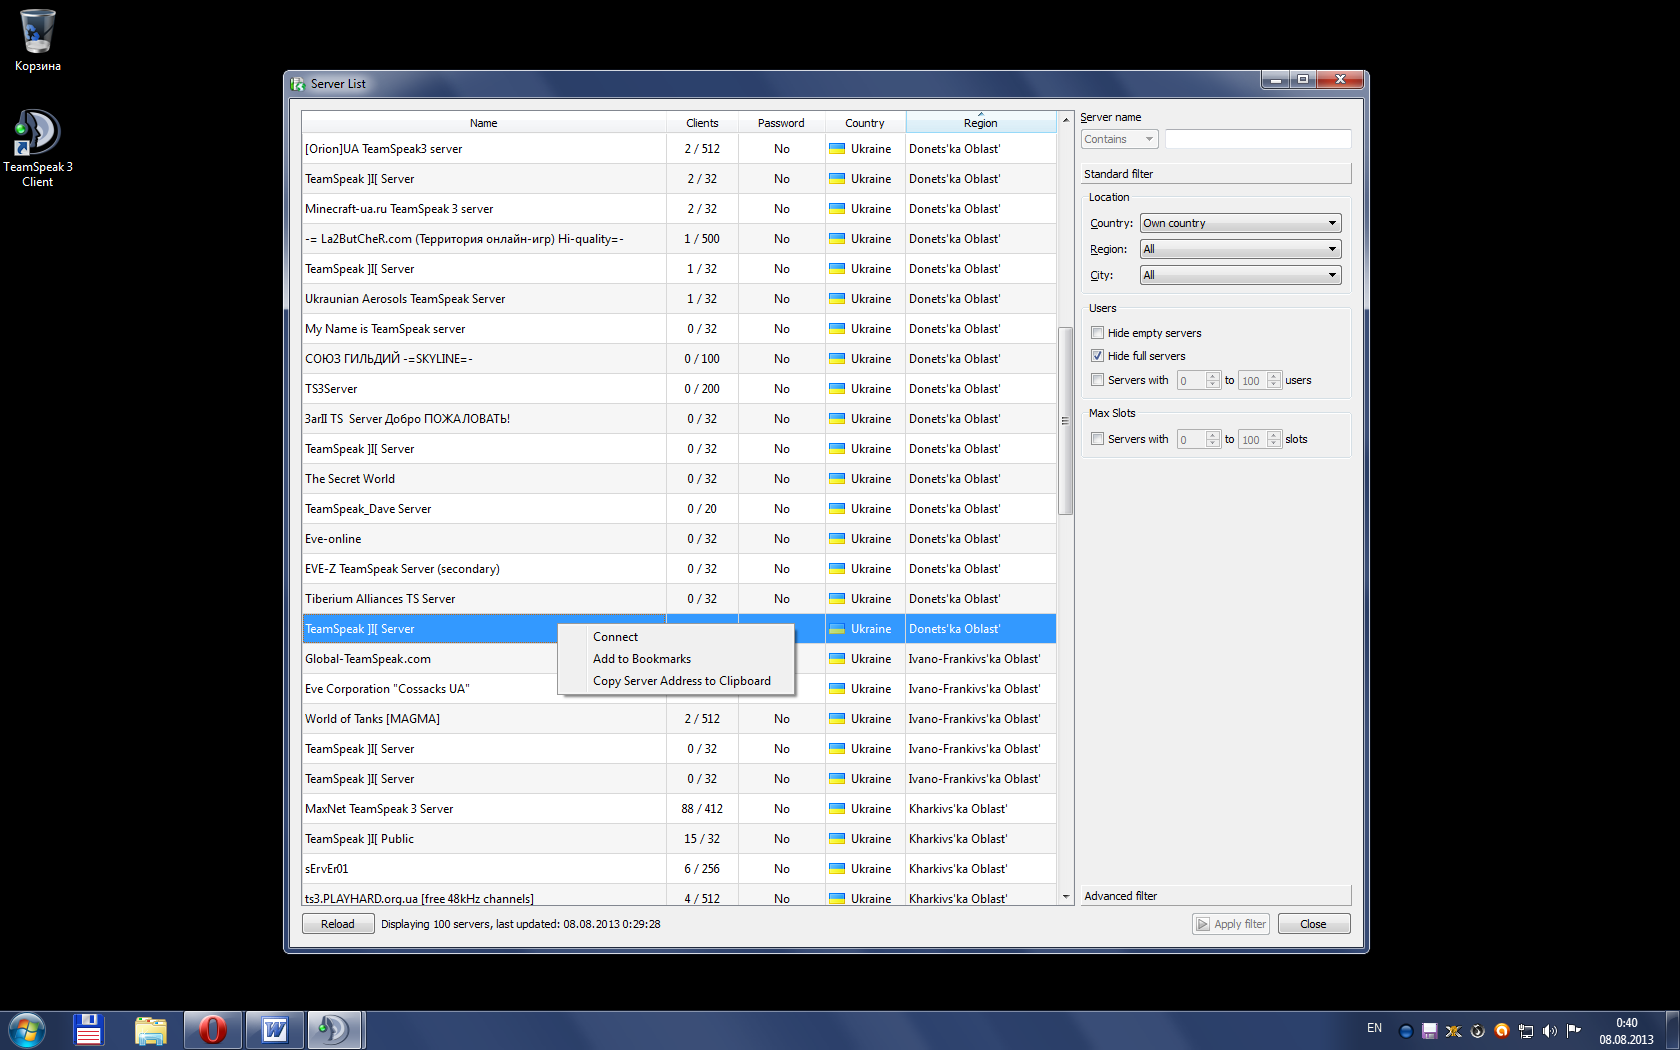This screenshot has height=1050, width=1680.
Task: Open the network connection tray icon
Action: [1526, 1031]
